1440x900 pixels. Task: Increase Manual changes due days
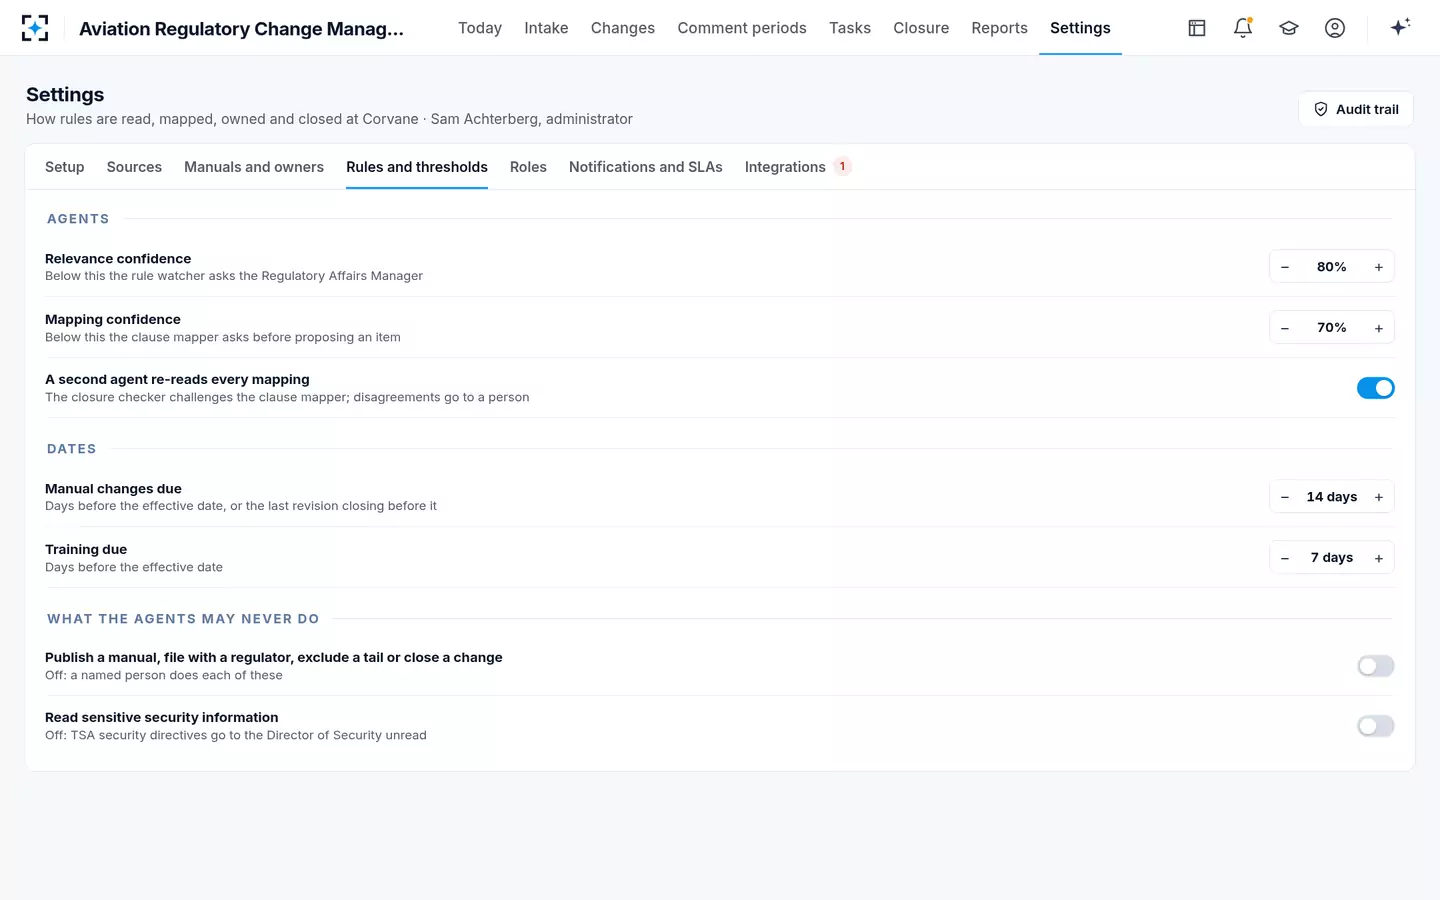[x=1379, y=497]
